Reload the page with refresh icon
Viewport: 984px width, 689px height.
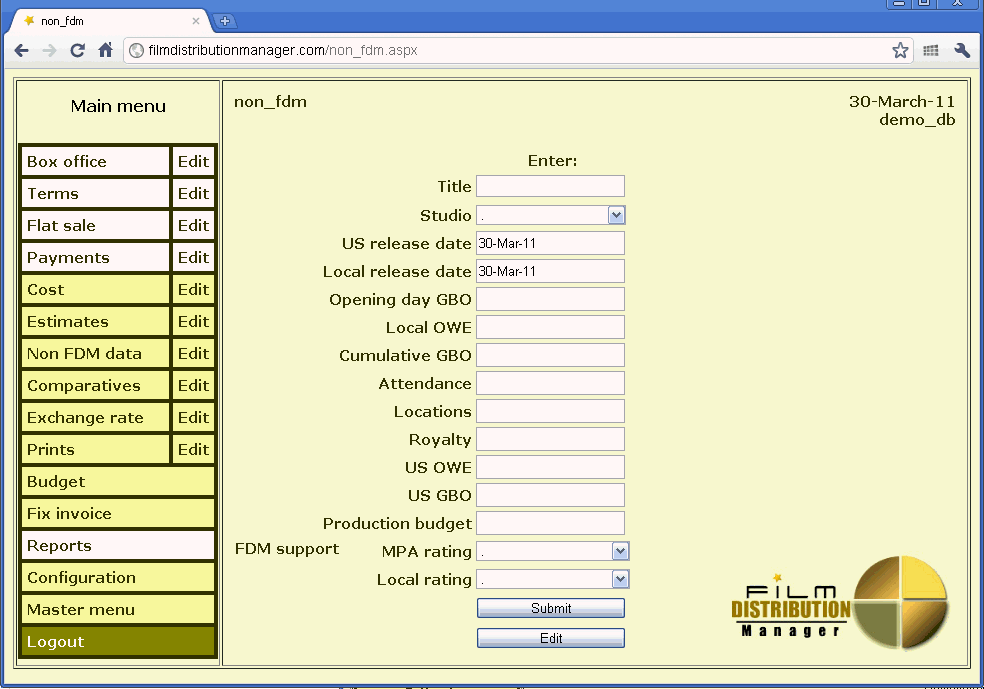tap(77, 50)
